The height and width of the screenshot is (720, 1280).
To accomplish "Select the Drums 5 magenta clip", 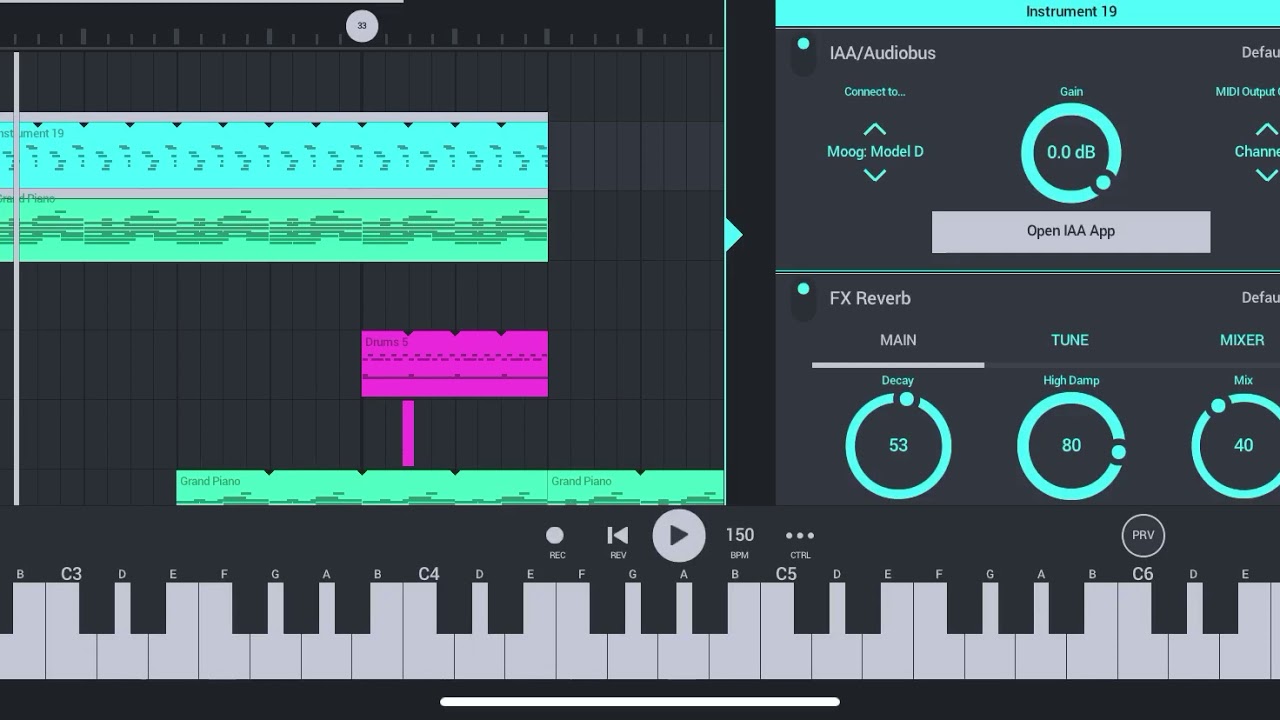I will (454, 364).
